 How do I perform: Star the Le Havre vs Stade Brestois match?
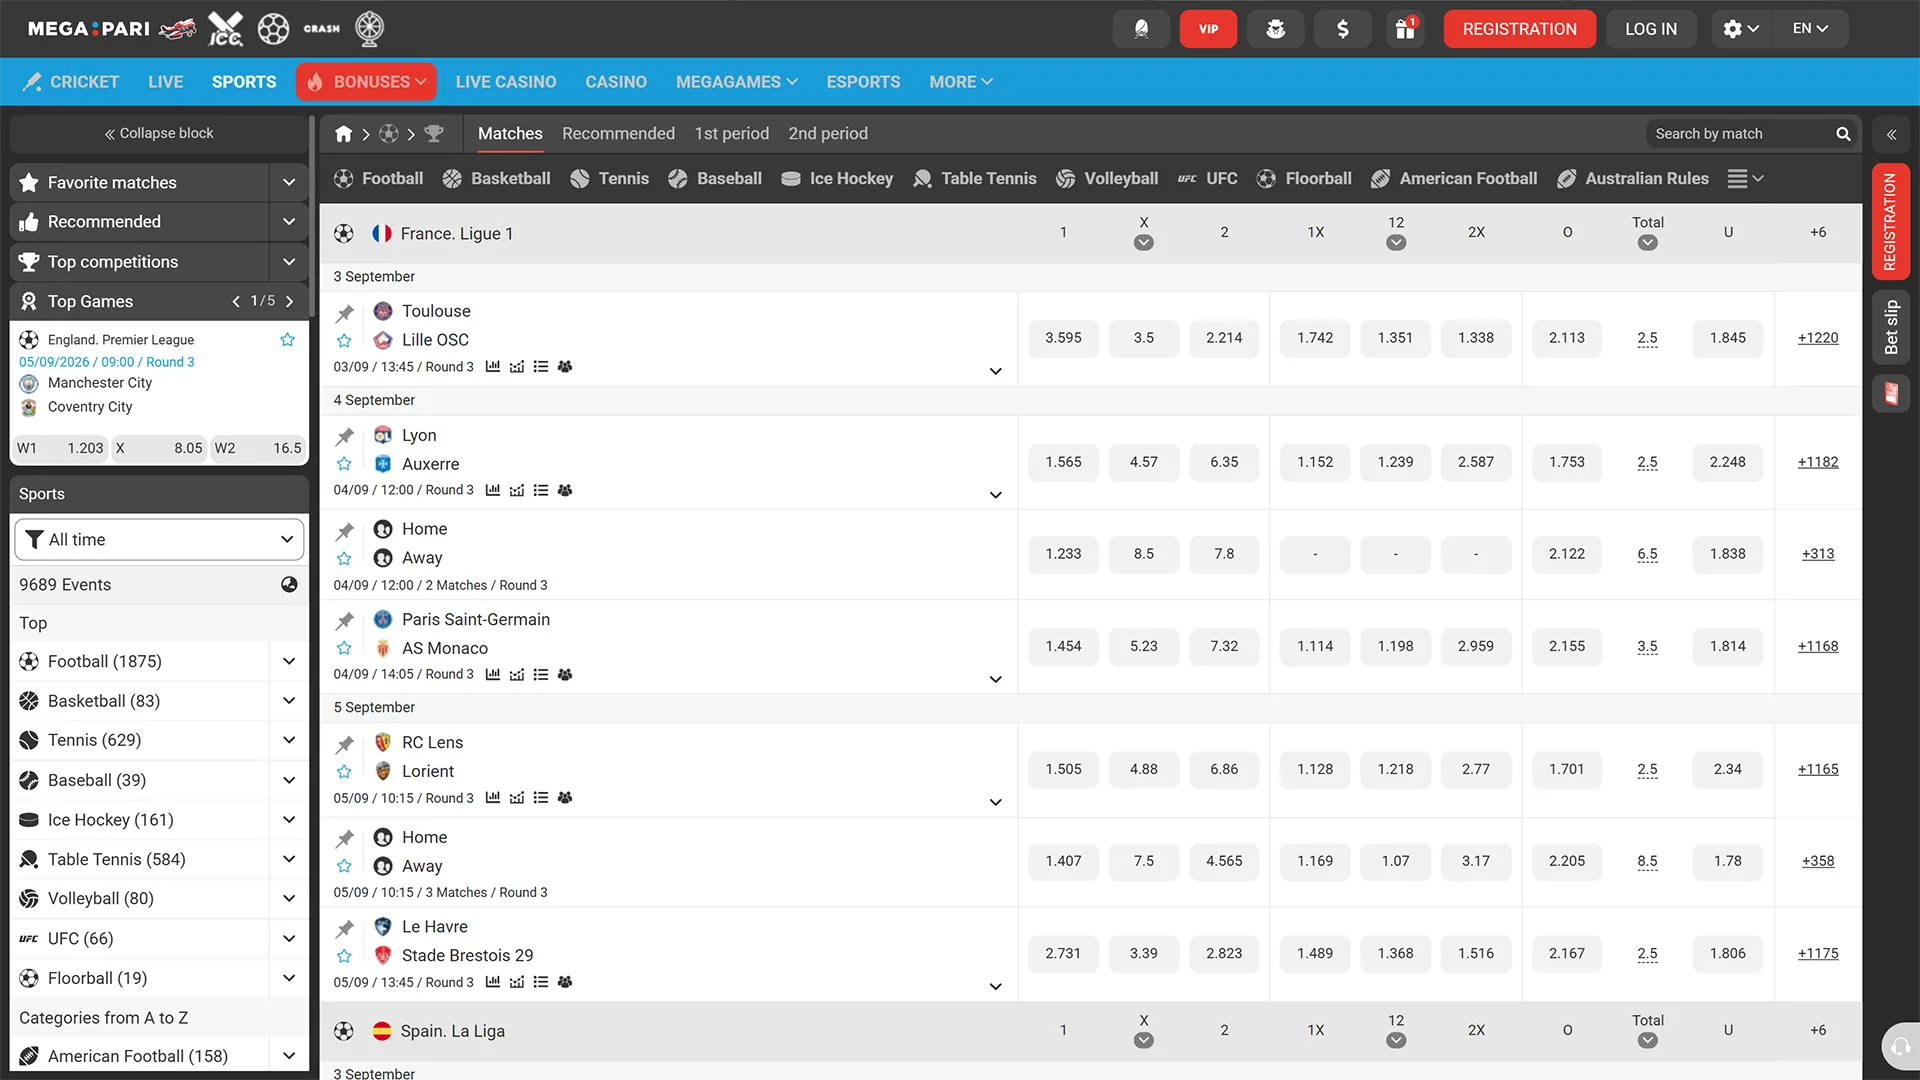click(x=344, y=955)
